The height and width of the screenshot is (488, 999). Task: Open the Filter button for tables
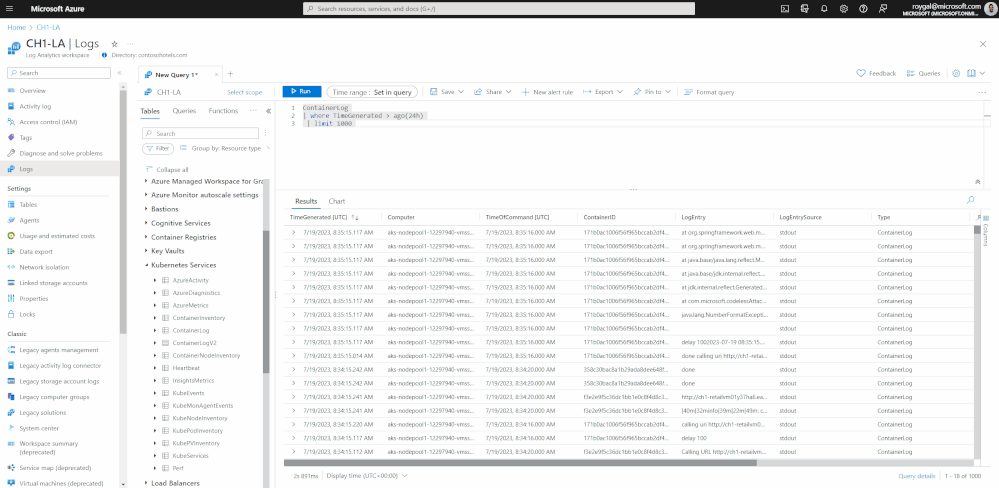(x=158, y=148)
